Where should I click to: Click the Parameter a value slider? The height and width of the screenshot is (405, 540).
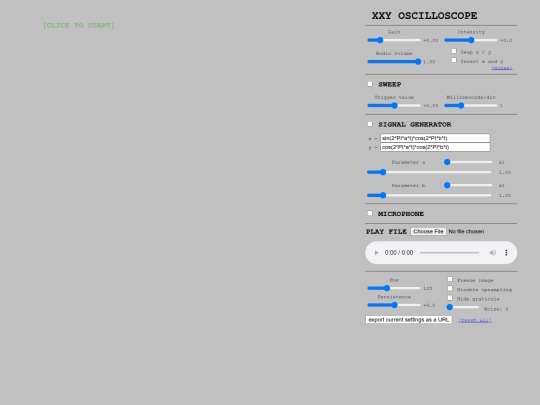point(429,172)
